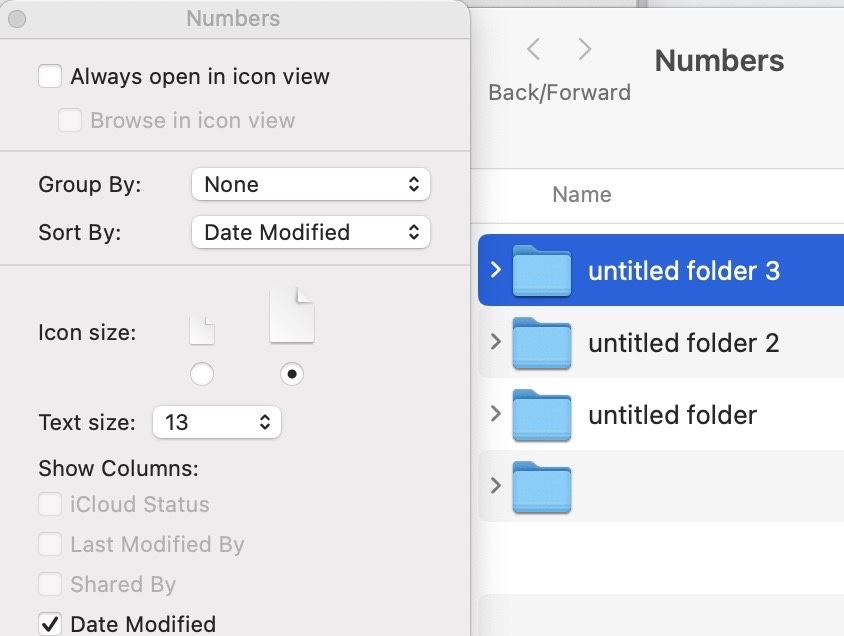Select the untitled folder name
The width and height of the screenshot is (844, 636).
point(672,415)
